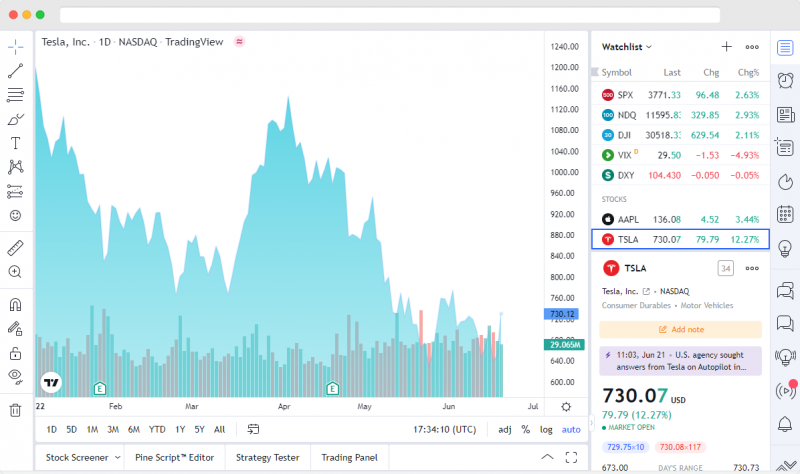This screenshot has height=474, width=800.
Task: Open the Stock Screener dropdown arrow
Action: [117, 458]
